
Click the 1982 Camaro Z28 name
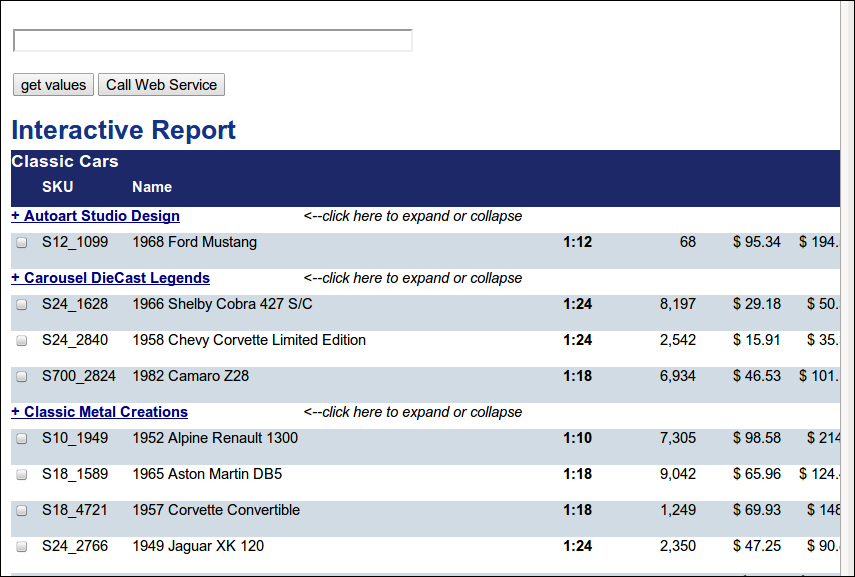point(191,376)
